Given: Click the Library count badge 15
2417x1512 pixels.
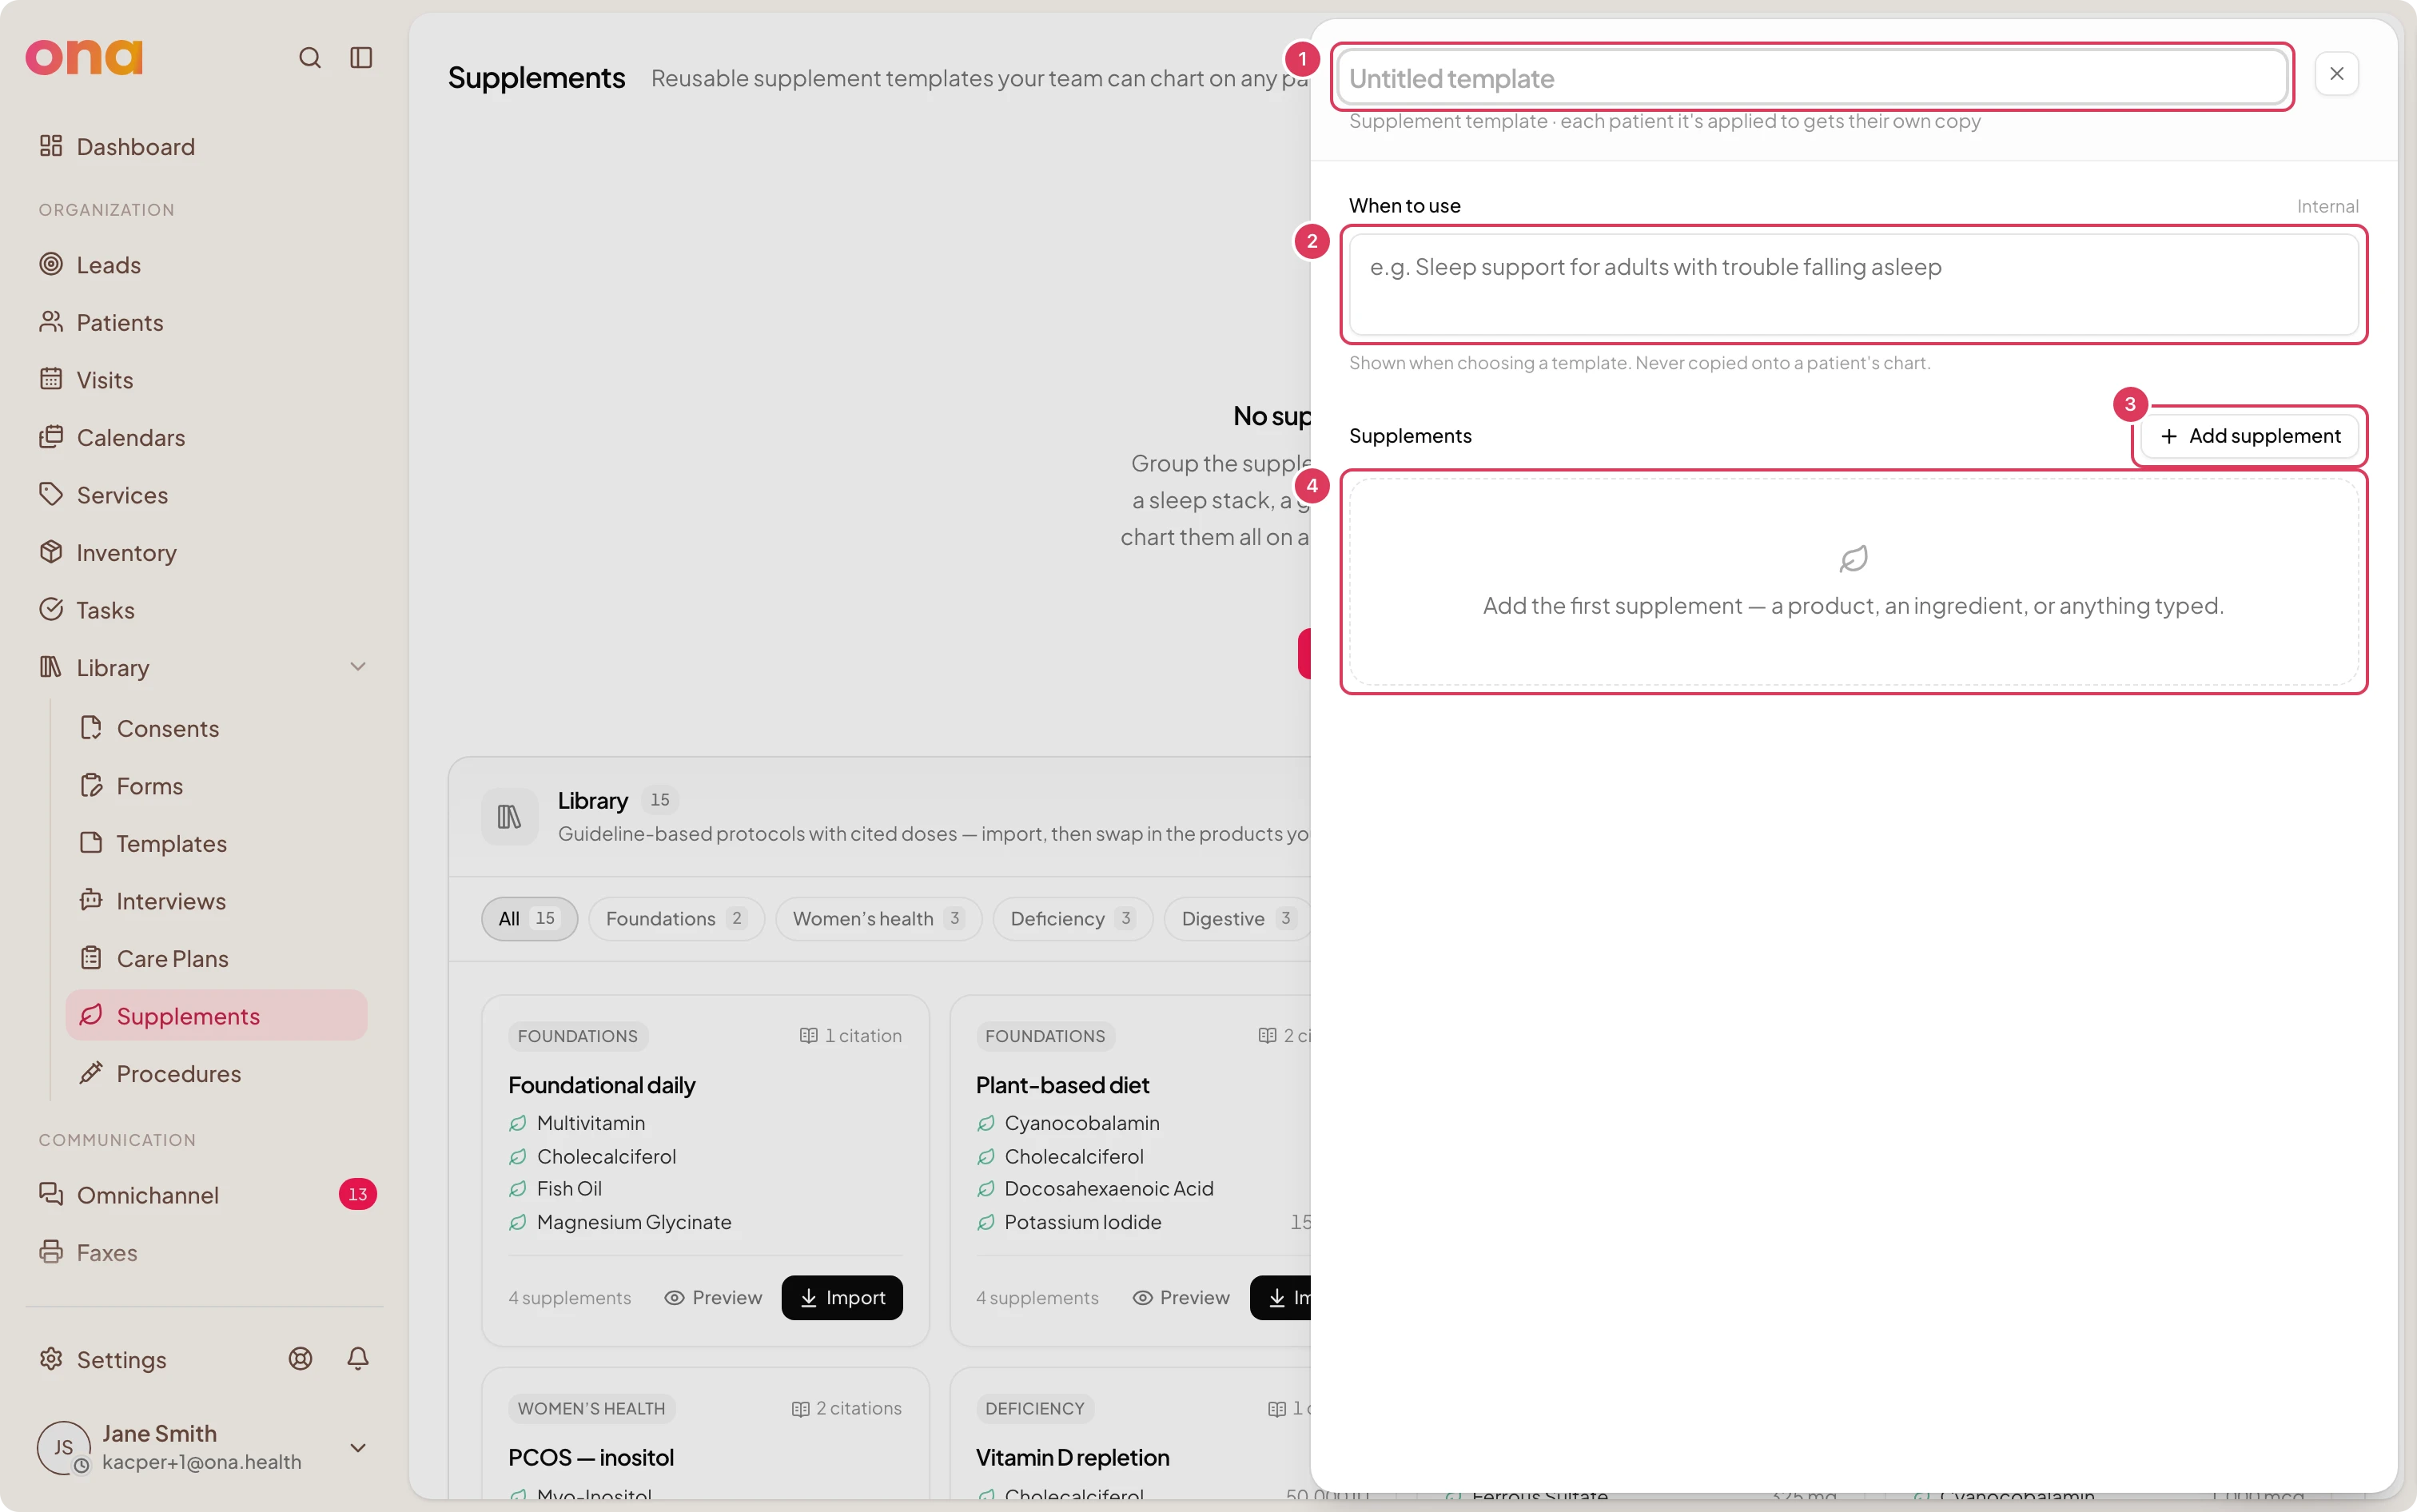Looking at the screenshot, I should tap(660, 800).
